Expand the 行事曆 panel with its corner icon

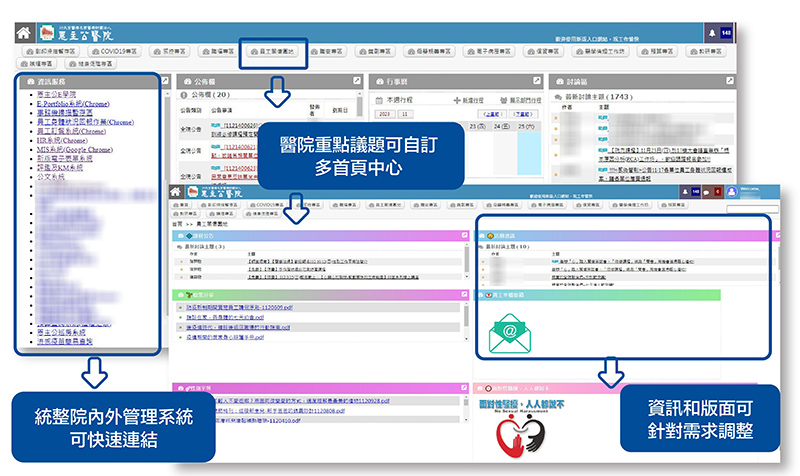[x=537, y=81]
